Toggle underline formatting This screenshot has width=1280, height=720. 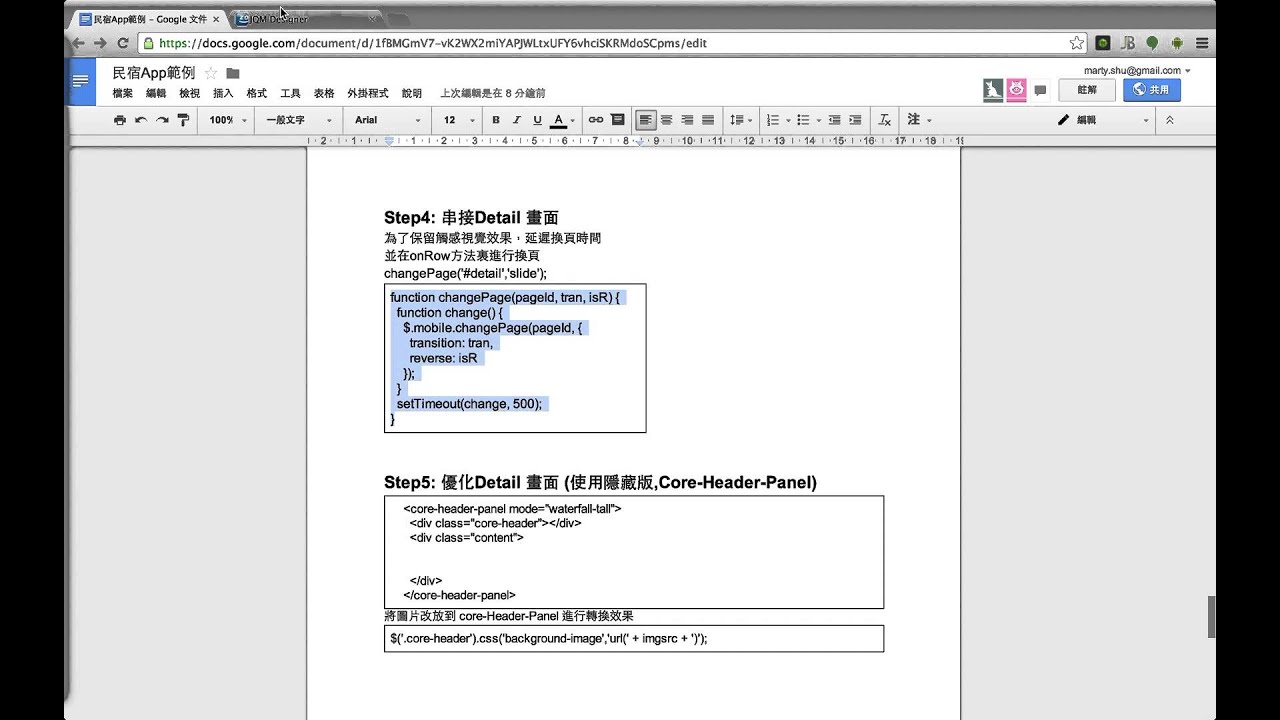tap(537, 120)
